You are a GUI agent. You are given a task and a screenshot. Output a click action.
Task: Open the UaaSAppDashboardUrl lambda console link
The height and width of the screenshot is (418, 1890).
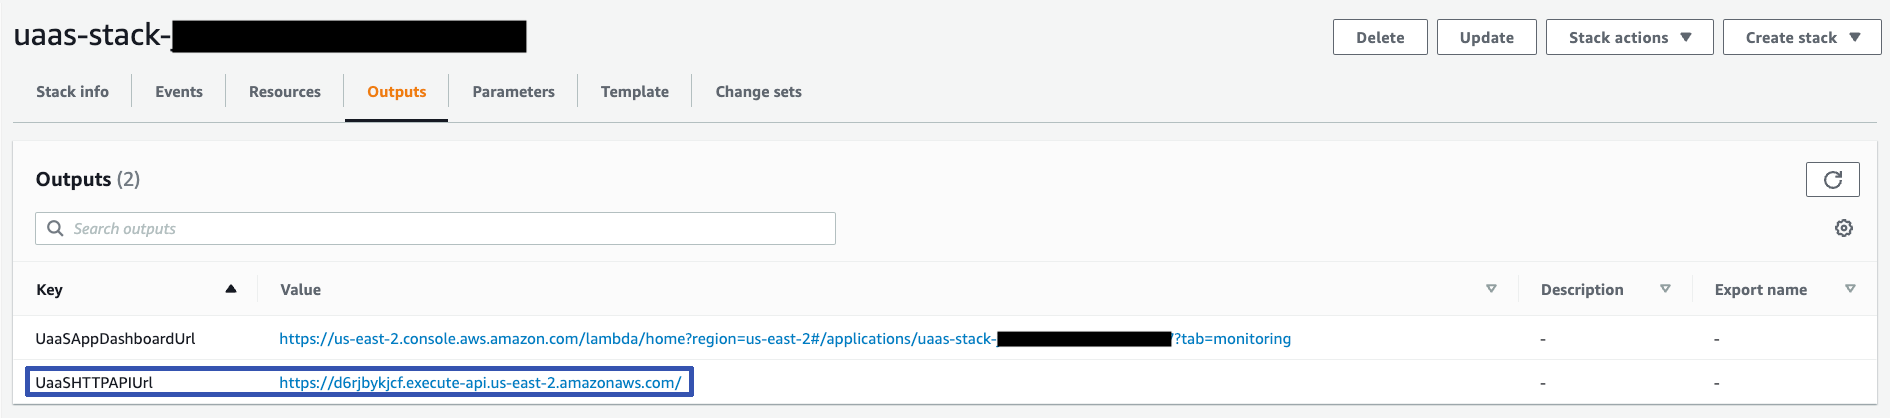click(785, 339)
